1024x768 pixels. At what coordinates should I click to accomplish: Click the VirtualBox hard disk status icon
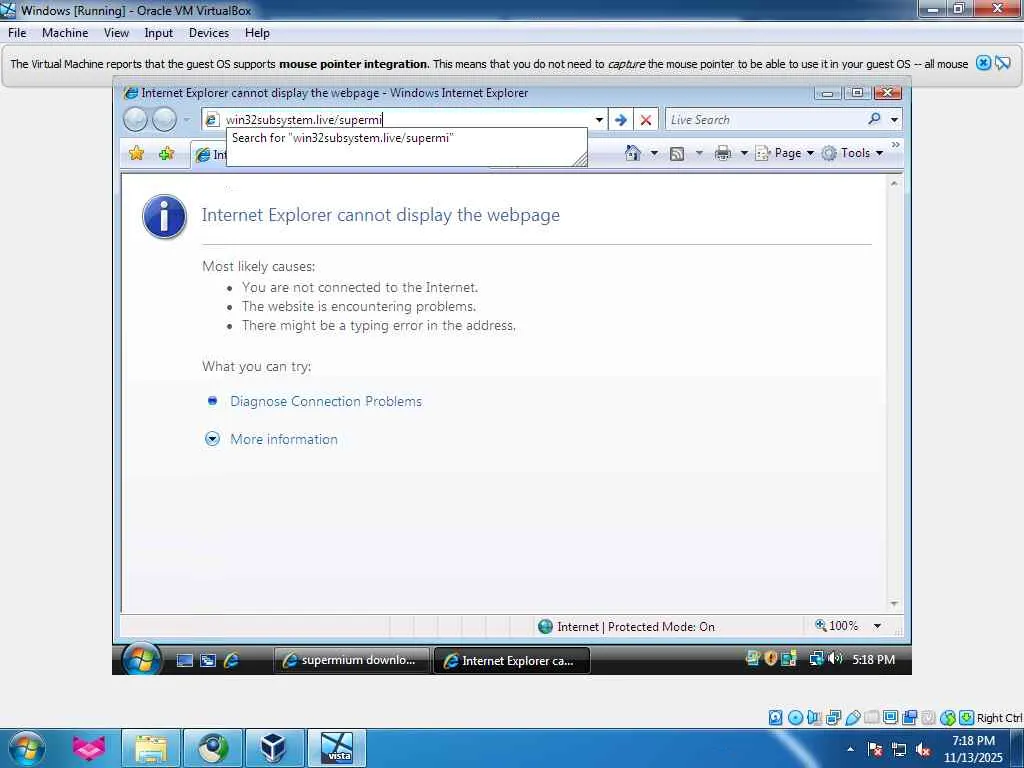coord(775,718)
